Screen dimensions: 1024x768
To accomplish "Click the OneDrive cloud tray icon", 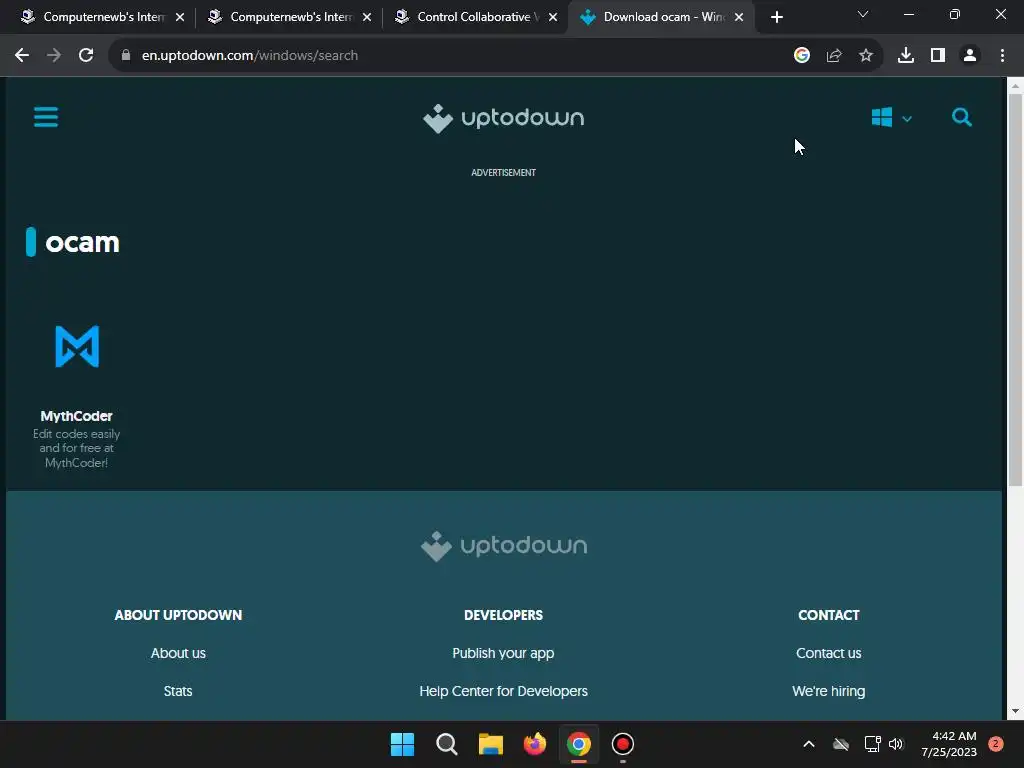I will tap(841, 744).
